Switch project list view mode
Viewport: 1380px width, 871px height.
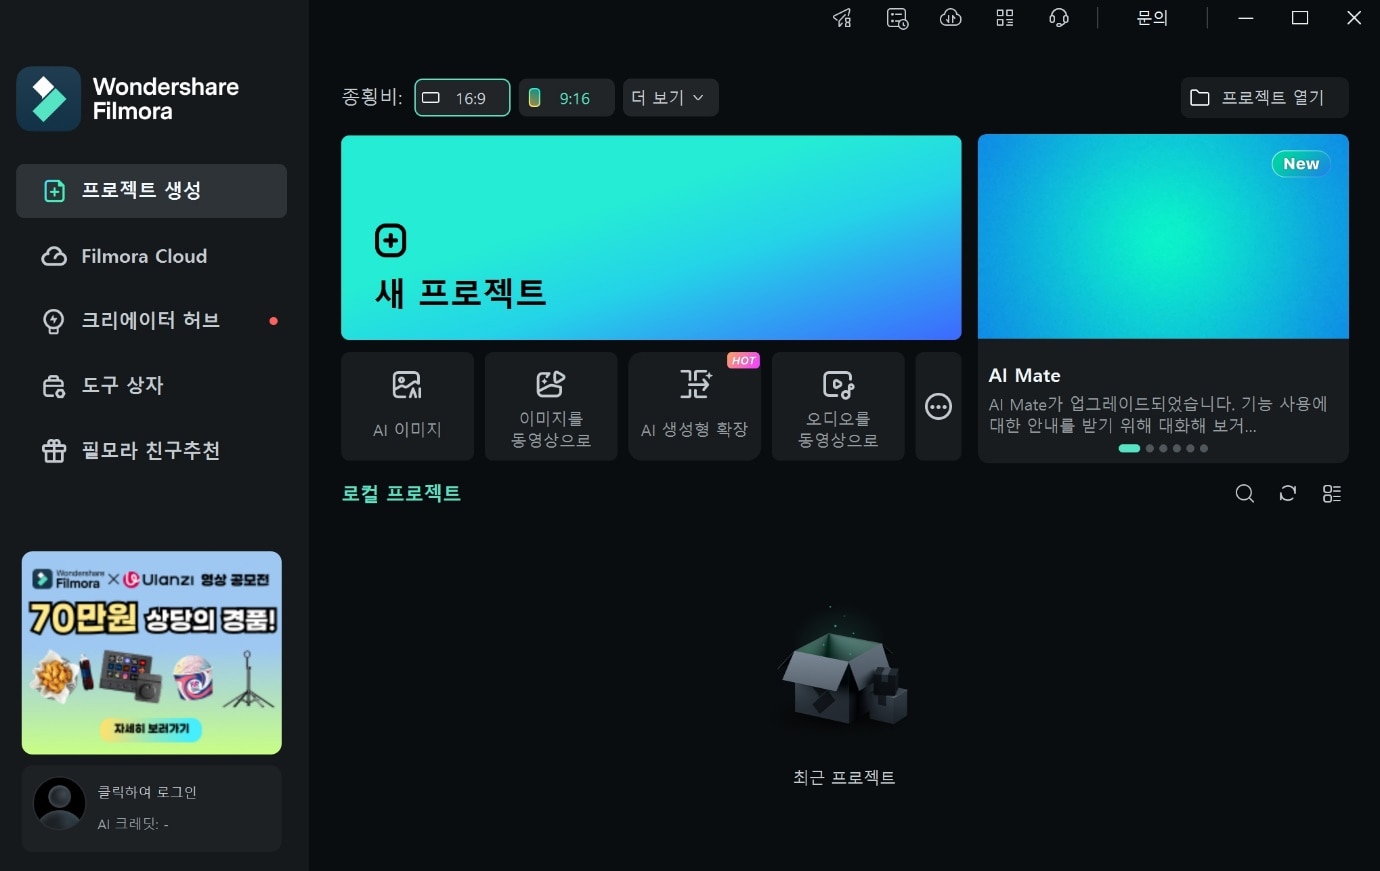(x=1332, y=494)
